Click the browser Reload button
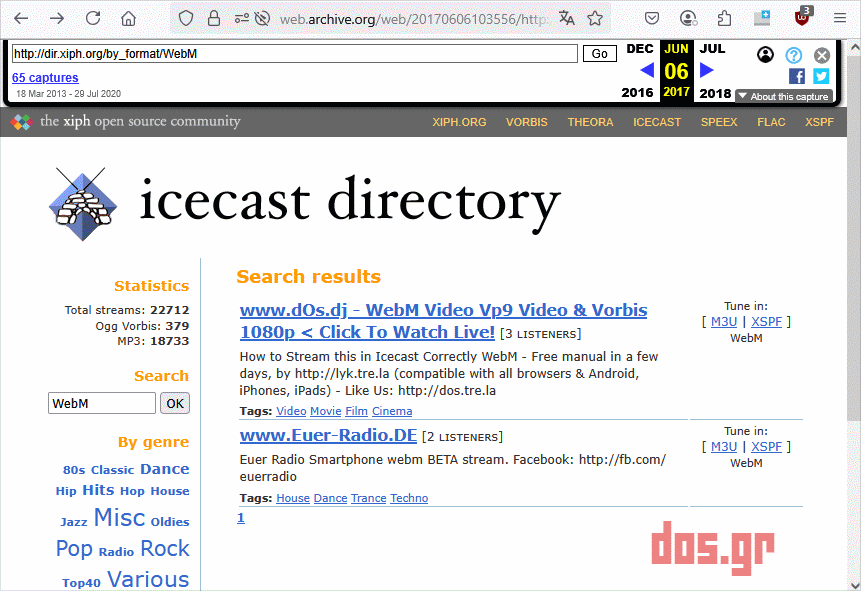Screen dimensions: 861x591 (x=93, y=18)
